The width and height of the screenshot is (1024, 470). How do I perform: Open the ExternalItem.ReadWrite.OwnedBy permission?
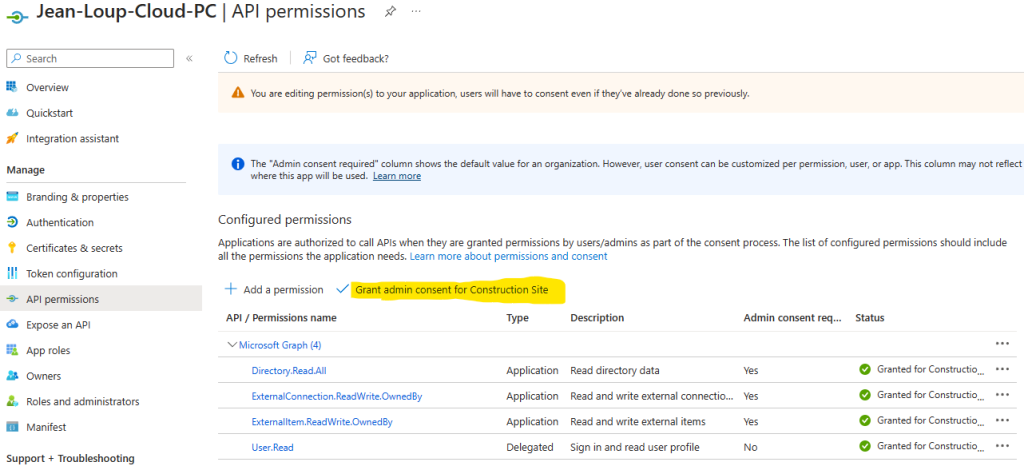point(322,422)
